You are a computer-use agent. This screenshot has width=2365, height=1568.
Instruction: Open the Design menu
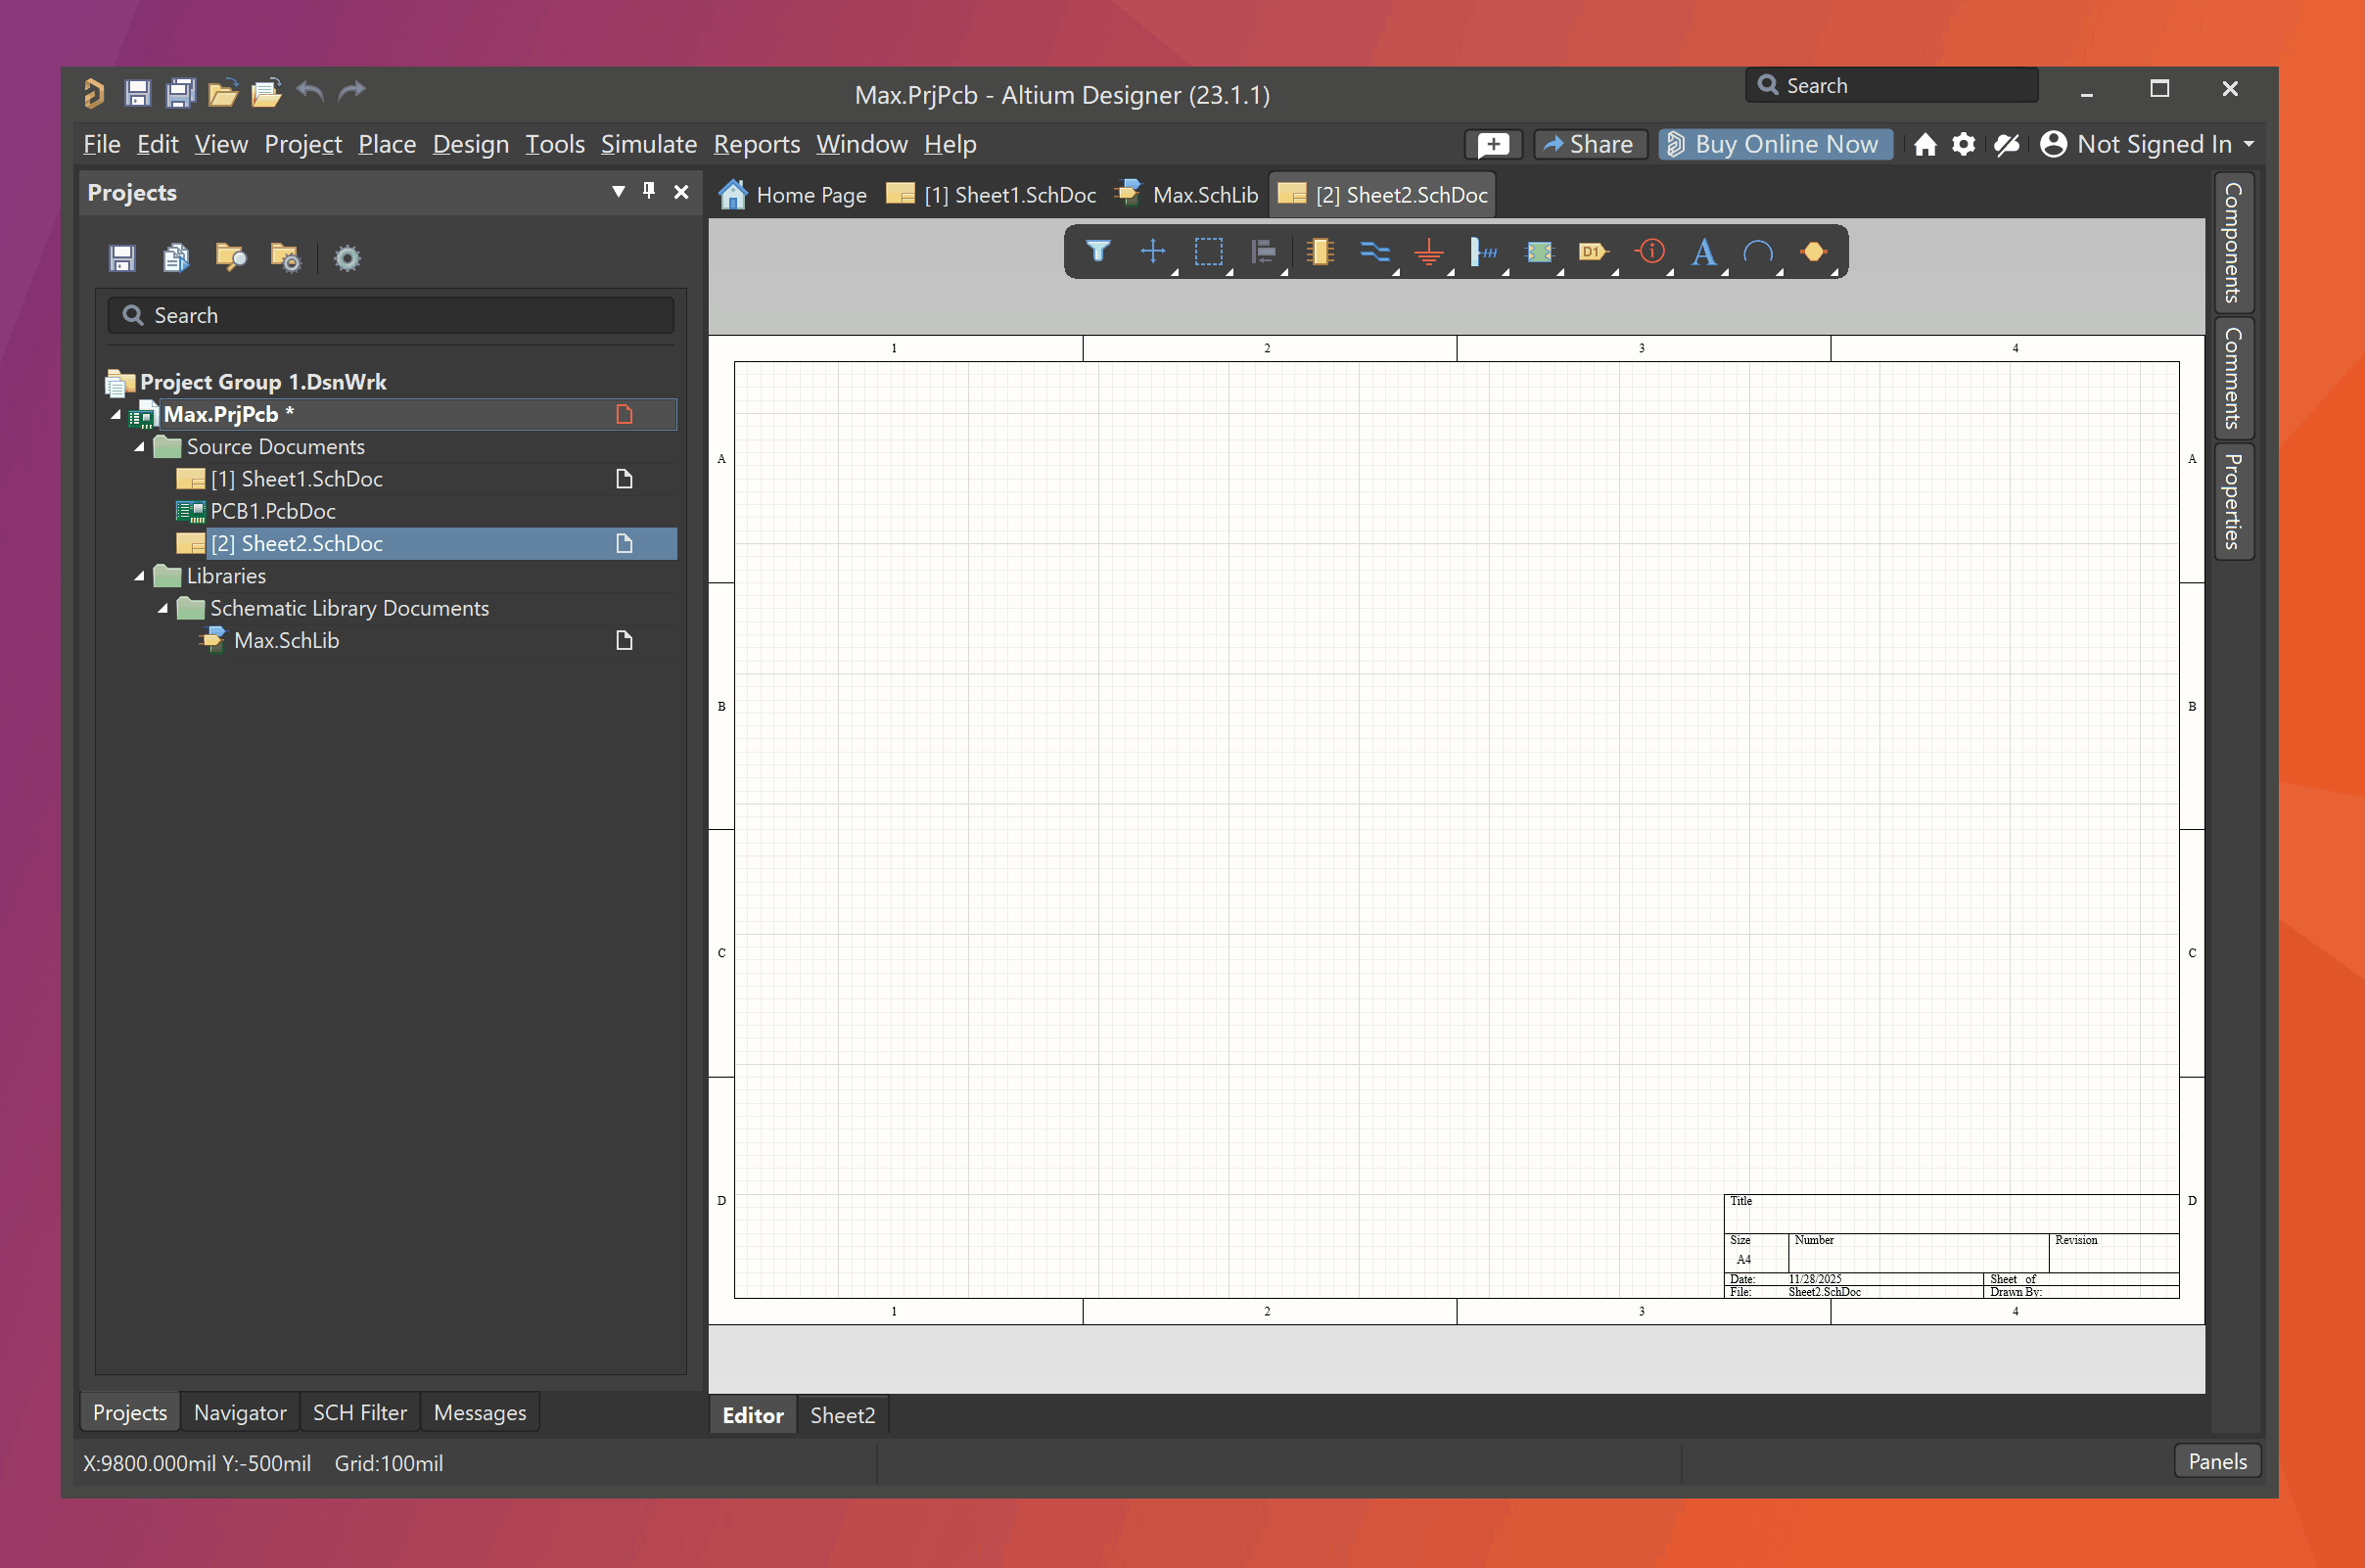click(x=470, y=144)
